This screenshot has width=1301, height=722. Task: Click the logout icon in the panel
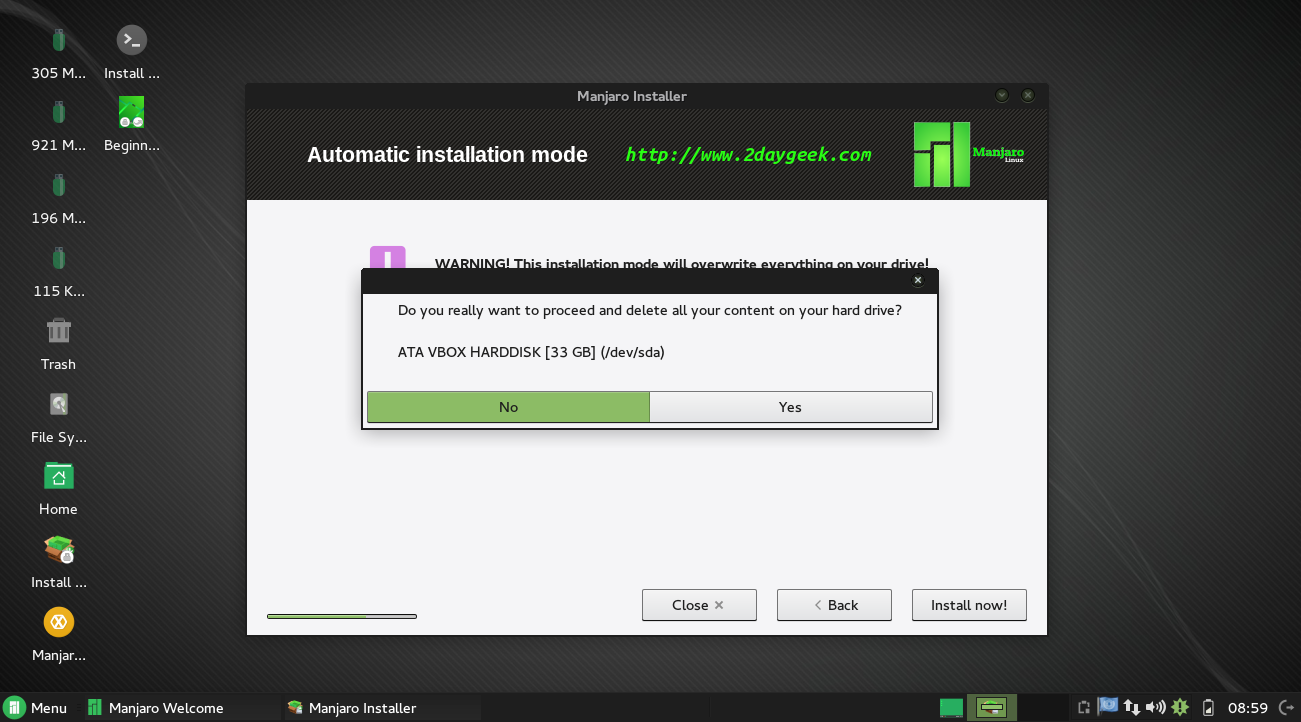(1286, 708)
